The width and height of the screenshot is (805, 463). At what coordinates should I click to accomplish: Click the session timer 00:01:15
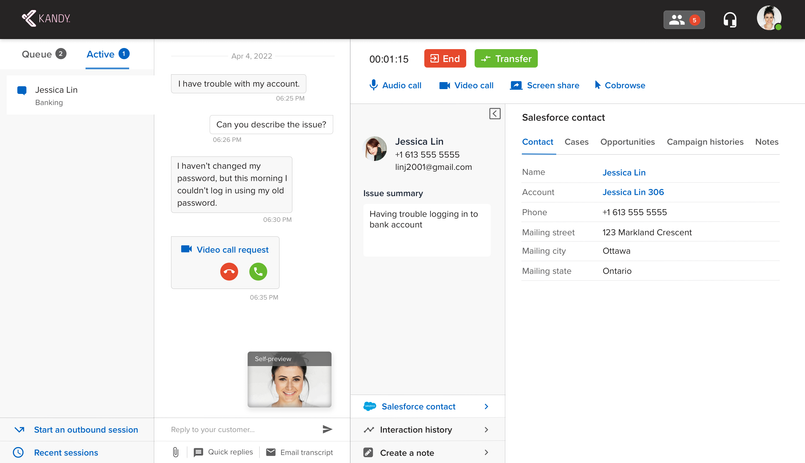coord(389,59)
